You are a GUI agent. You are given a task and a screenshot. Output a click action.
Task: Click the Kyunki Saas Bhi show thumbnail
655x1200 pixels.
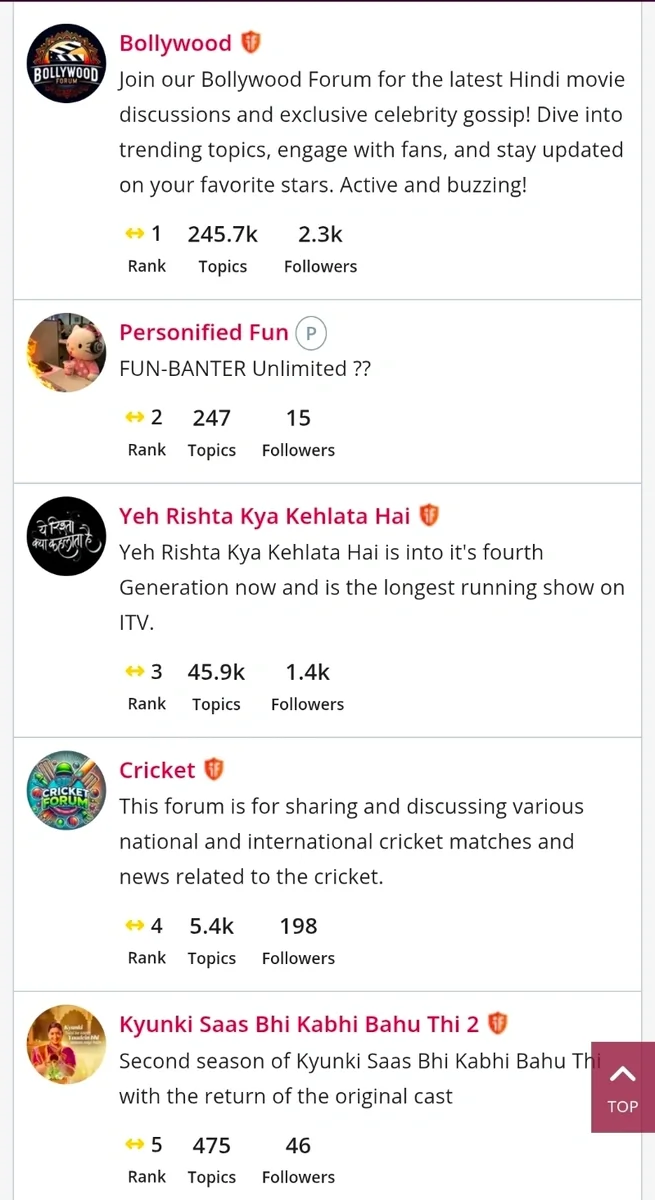click(66, 1044)
